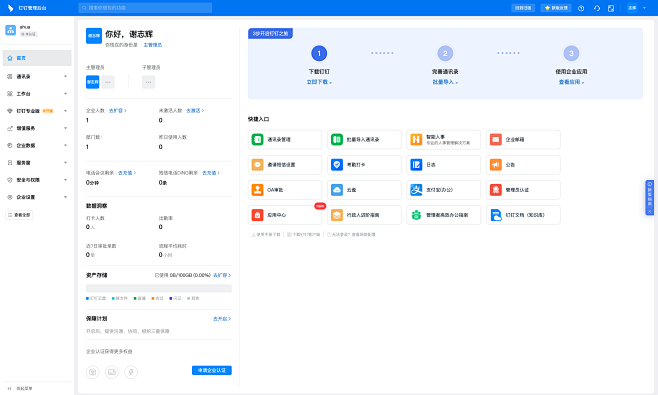Open 批量导入通讯录 quick entry
The width and height of the screenshot is (658, 395).
pos(364,139)
